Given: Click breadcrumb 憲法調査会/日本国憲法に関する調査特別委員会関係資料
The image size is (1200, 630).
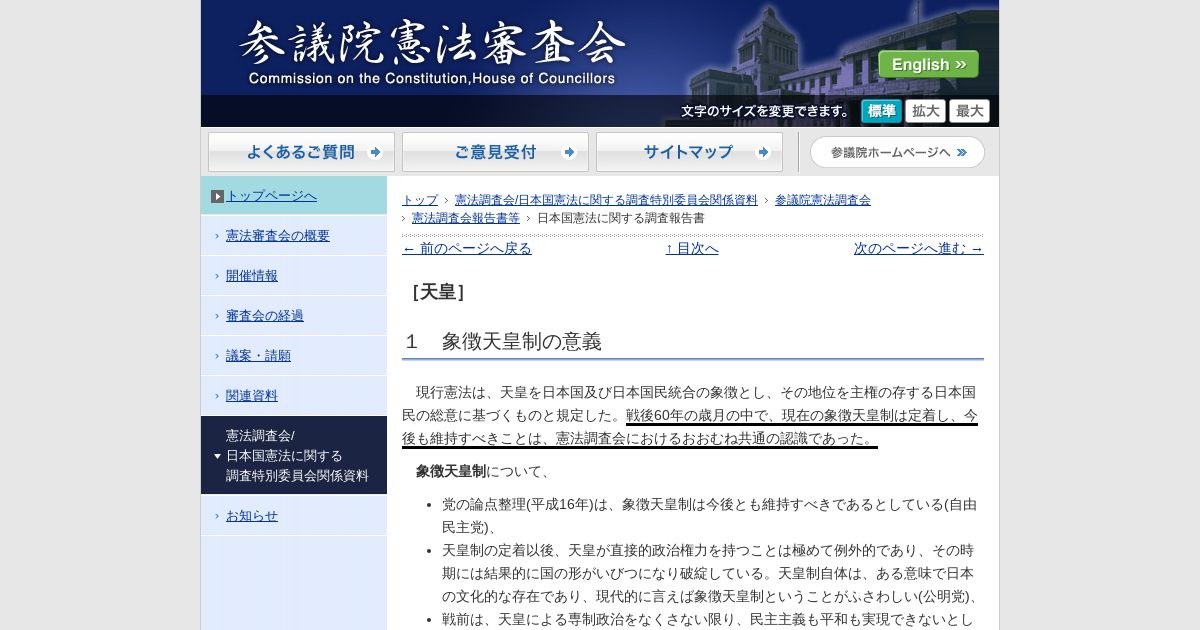Looking at the screenshot, I should [x=606, y=200].
